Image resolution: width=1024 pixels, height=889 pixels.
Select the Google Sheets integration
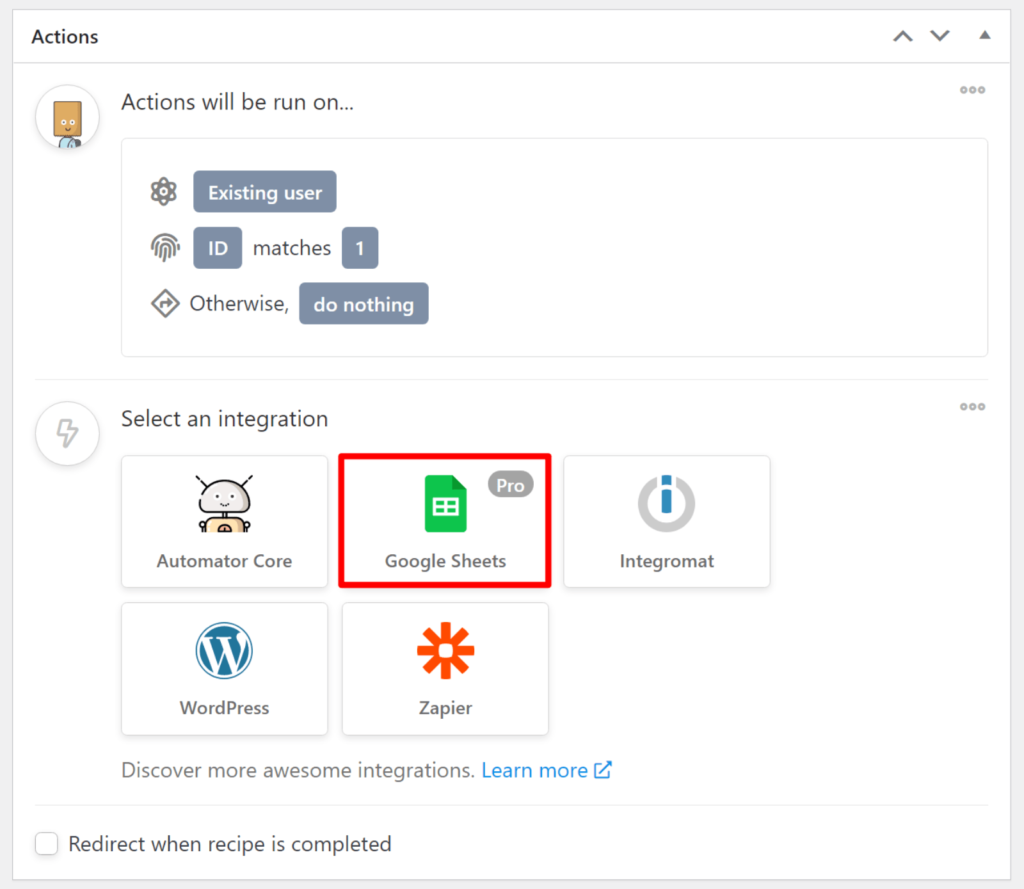pyautogui.click(x=445, y=521)
